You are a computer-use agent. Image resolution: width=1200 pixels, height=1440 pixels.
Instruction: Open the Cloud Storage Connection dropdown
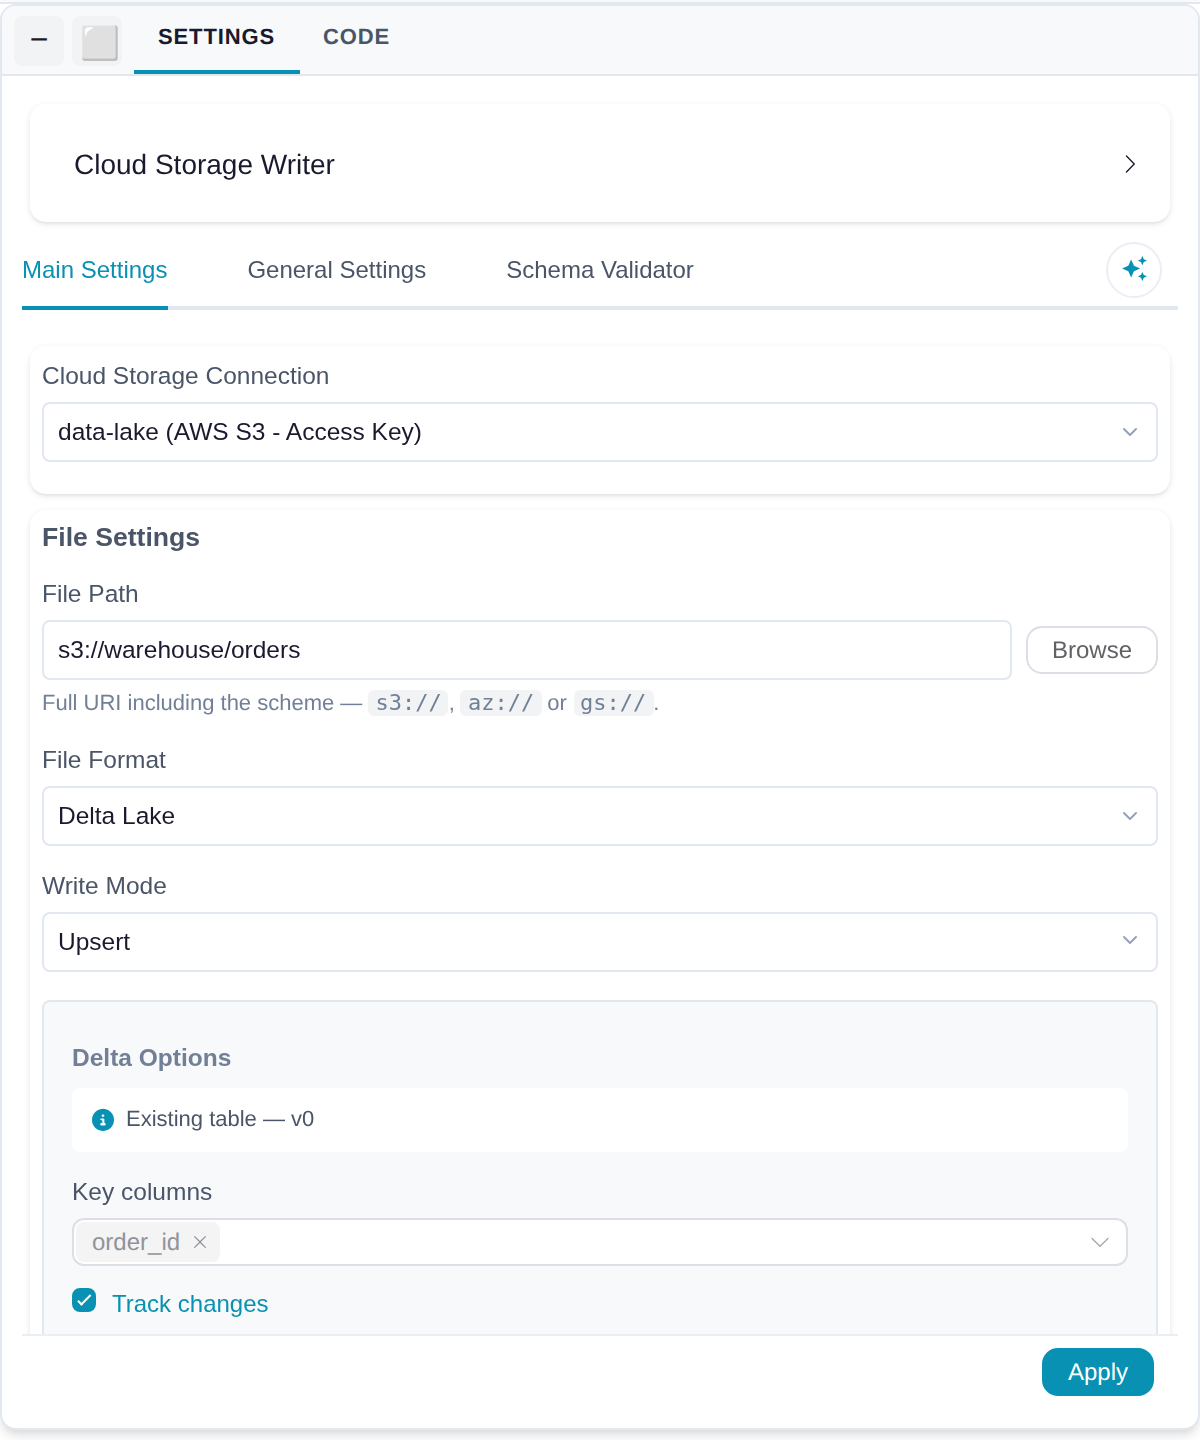[600, 432]
